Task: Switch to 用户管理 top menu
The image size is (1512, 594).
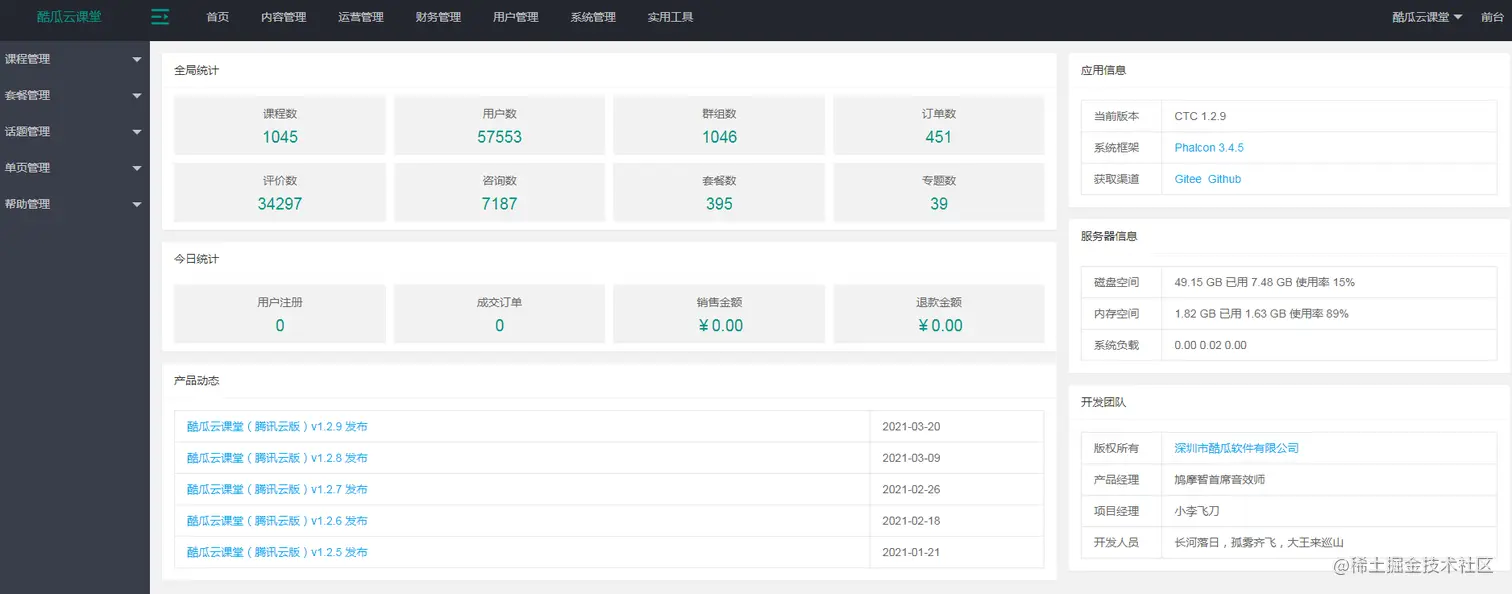Action: (x=516, y=17)
